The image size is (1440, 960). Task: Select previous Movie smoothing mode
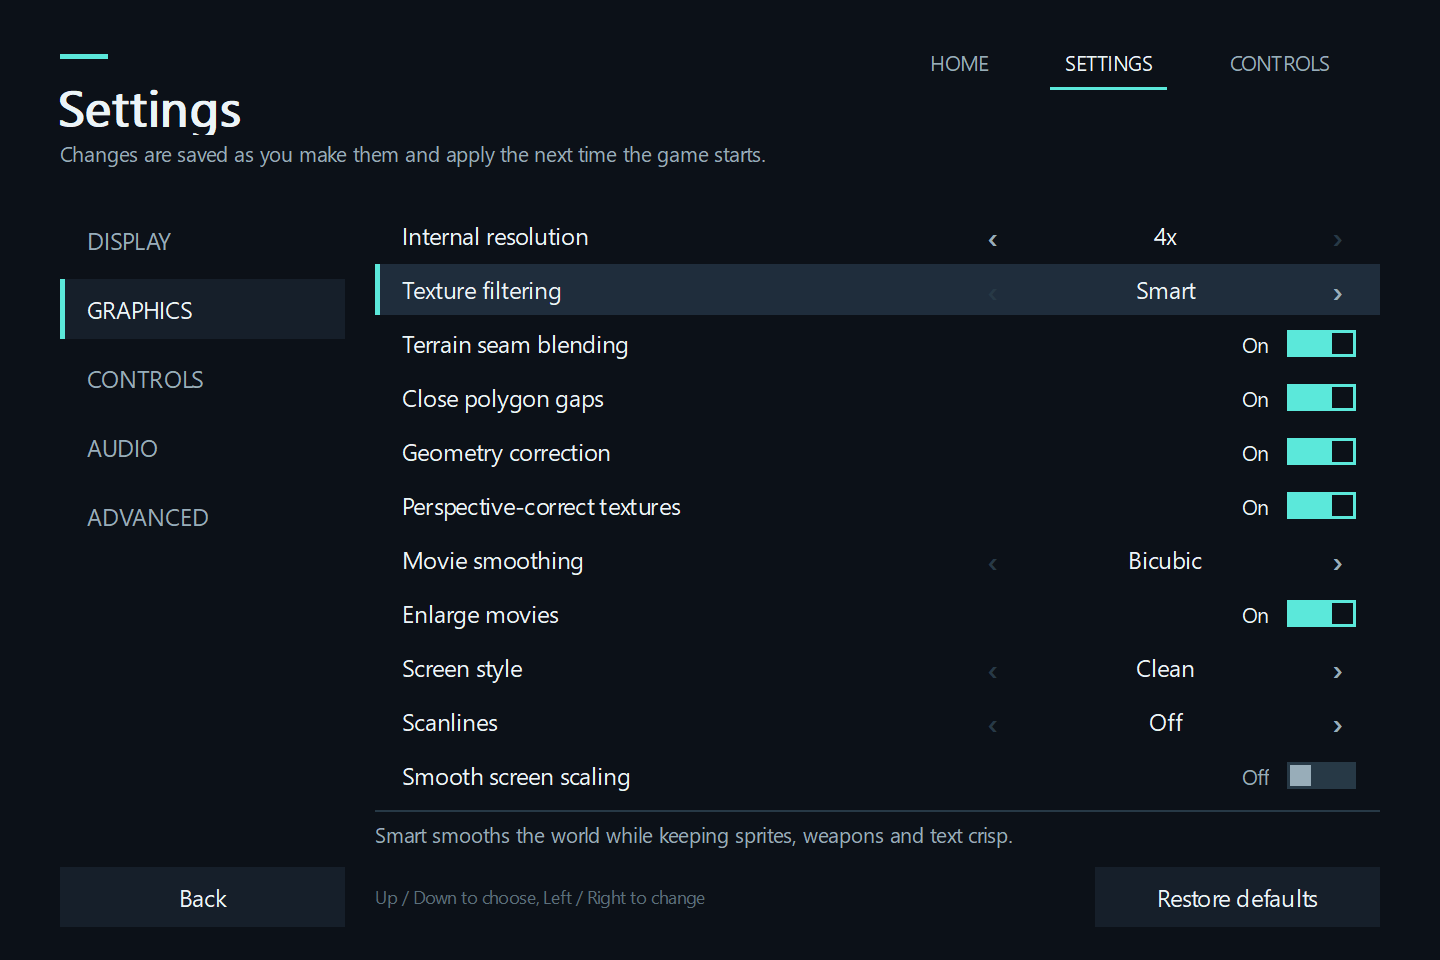(993, 563)
